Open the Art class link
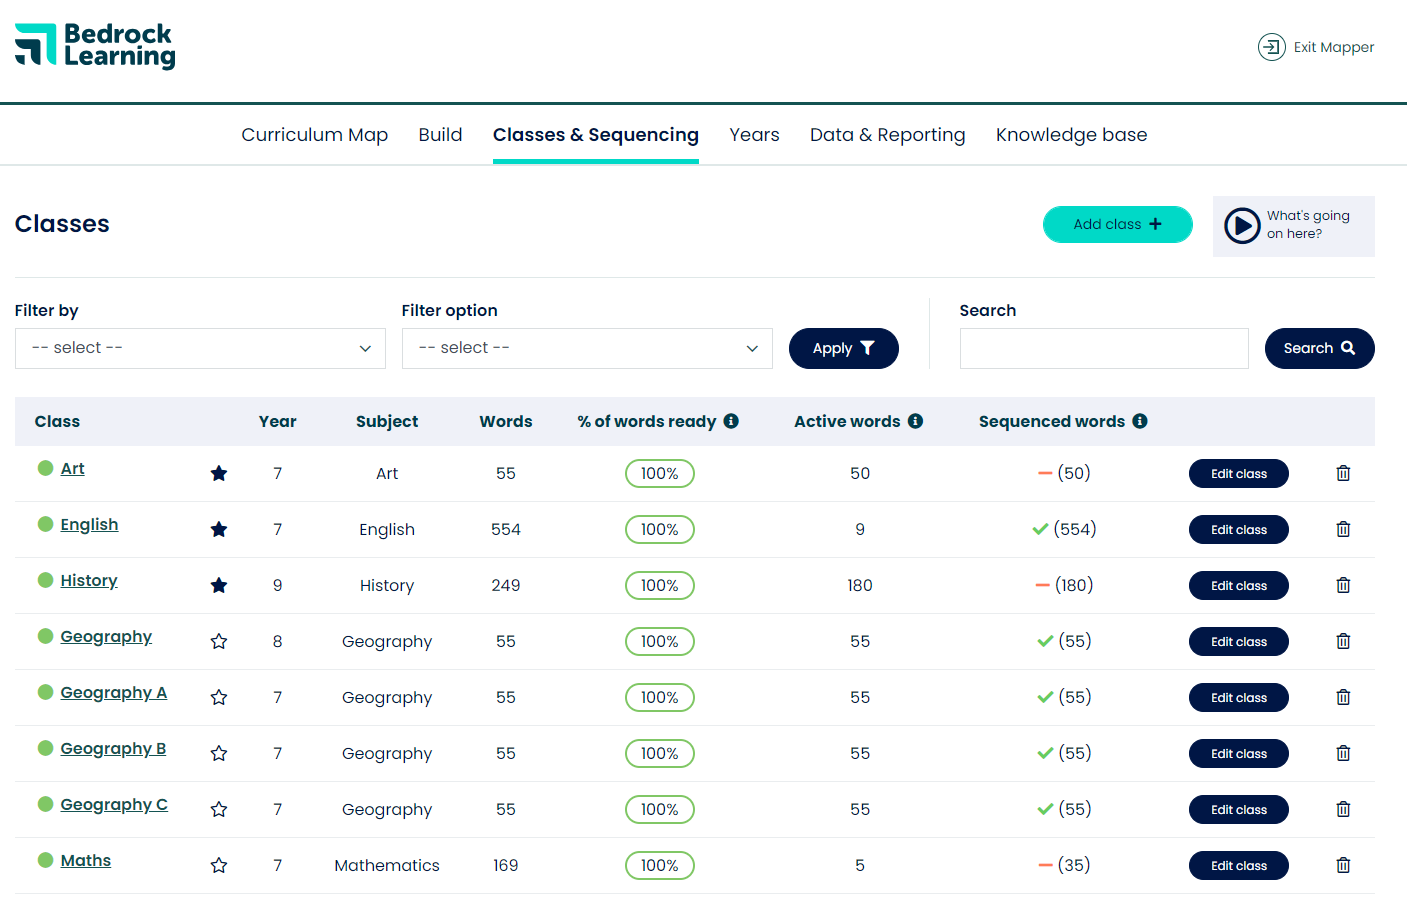This screenshot has width=1407, height=900. pyautogui.click(x=73, y=468)
